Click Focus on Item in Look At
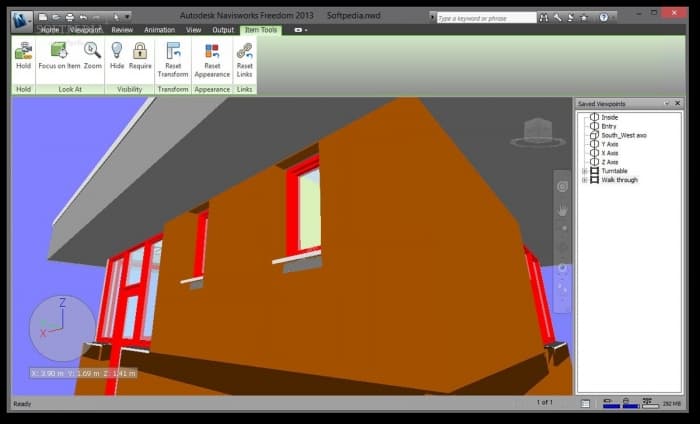The height and width of the screenshot is (424, 700). (59, 55)
